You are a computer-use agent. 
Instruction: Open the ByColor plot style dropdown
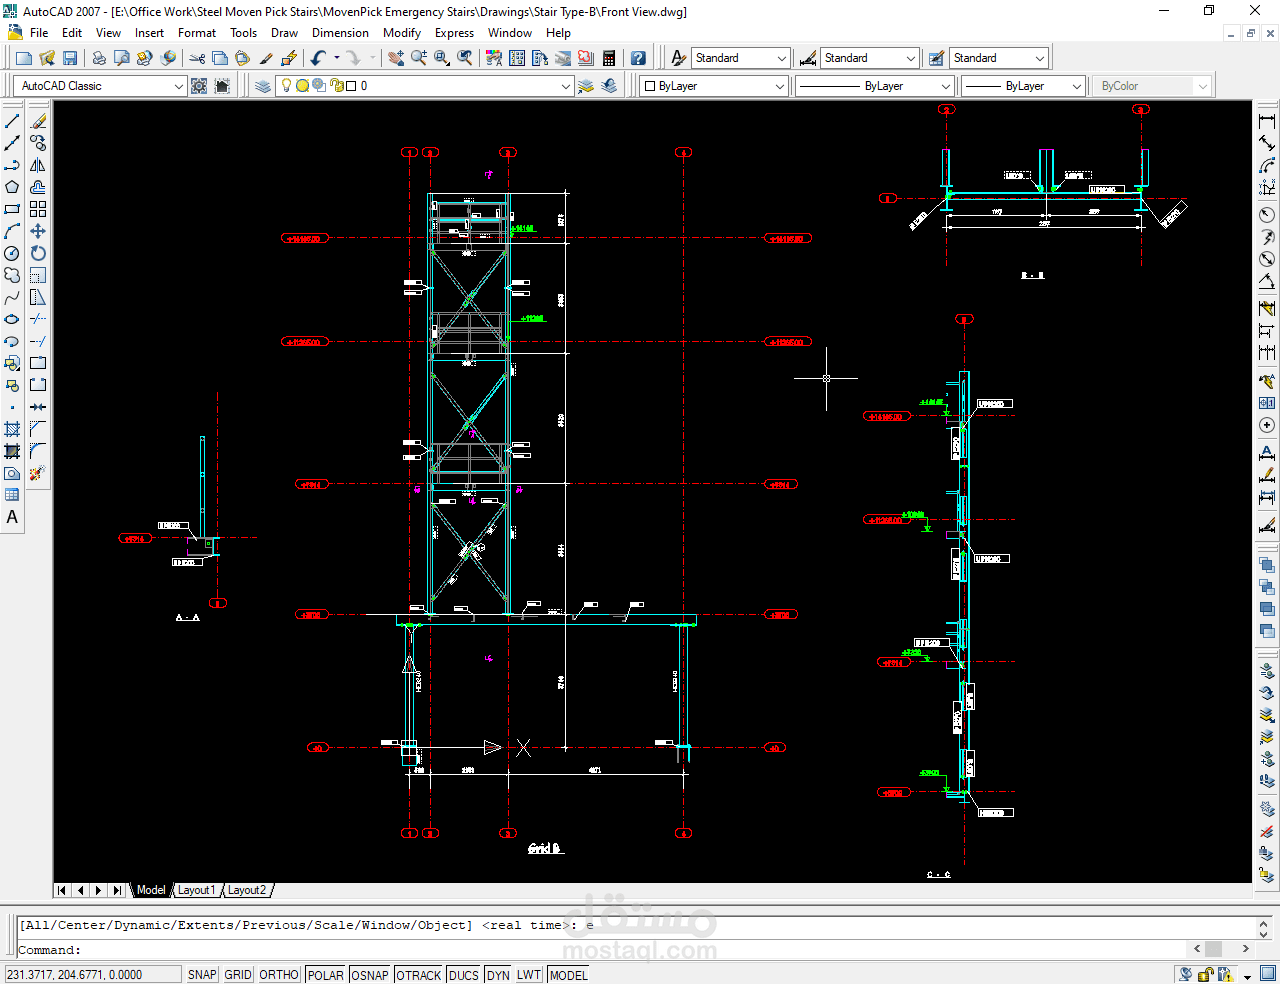pyautogui.click(x=1203, y=86)
